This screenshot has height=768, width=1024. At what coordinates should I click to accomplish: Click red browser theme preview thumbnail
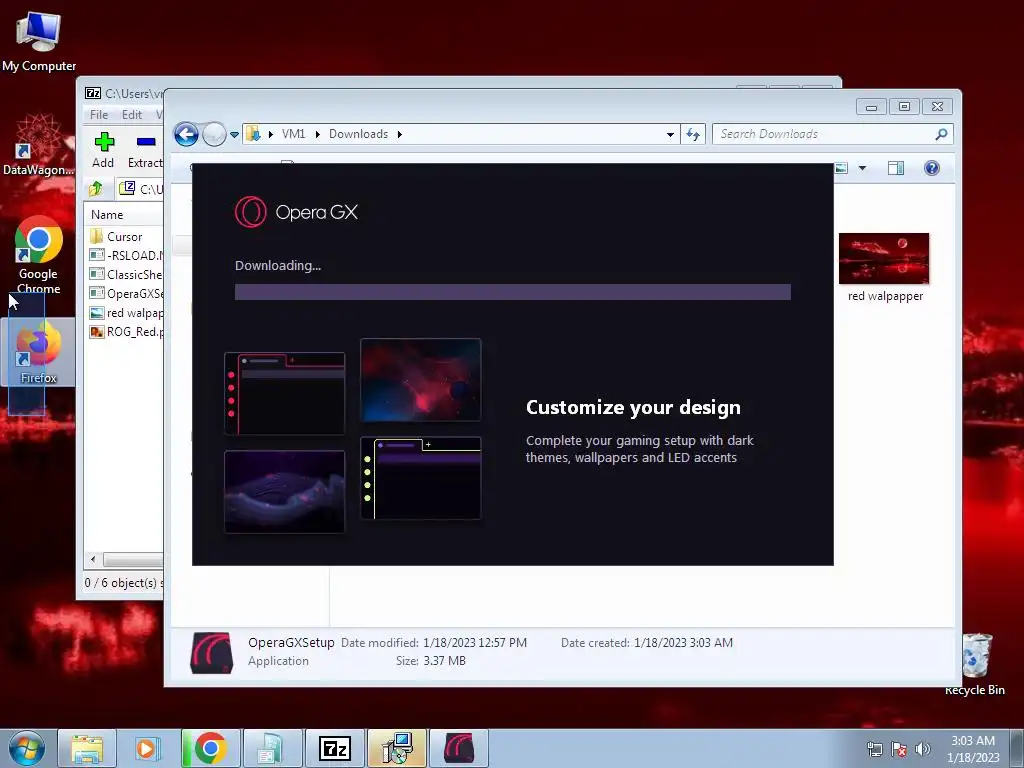(x=284, y=394)
